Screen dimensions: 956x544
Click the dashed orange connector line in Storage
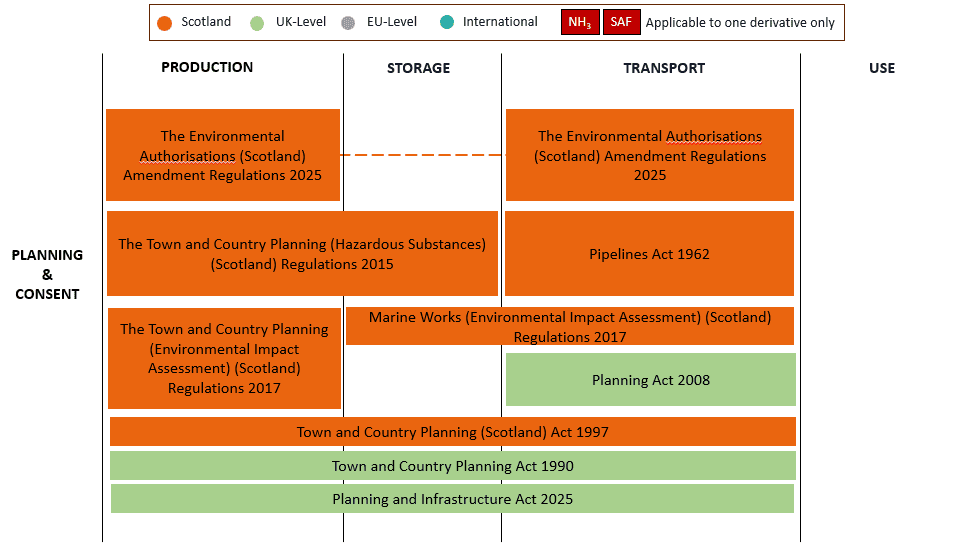pyautogui.click(x=423, y=155)
